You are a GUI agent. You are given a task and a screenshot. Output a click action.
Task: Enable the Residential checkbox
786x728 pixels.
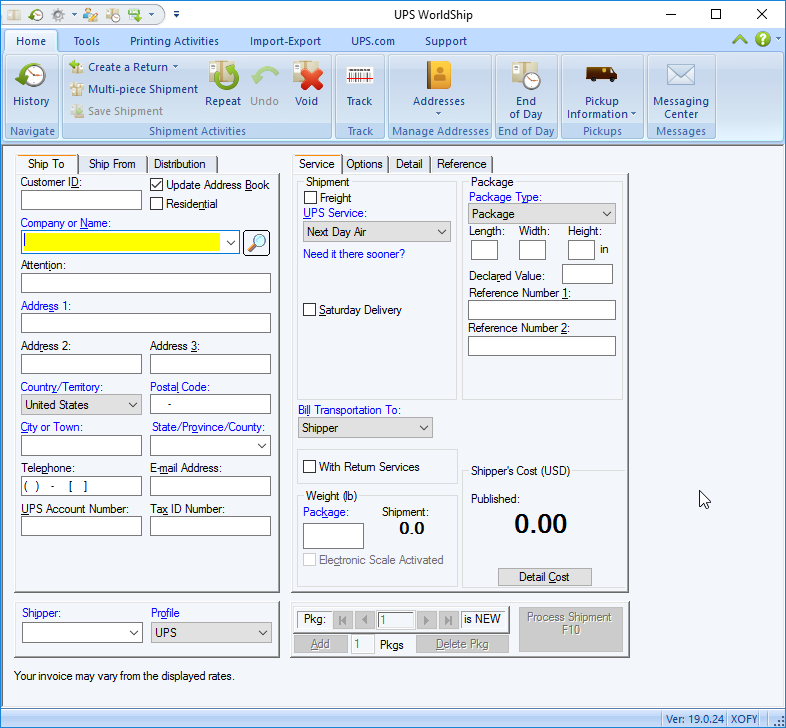tap(156, 204)
